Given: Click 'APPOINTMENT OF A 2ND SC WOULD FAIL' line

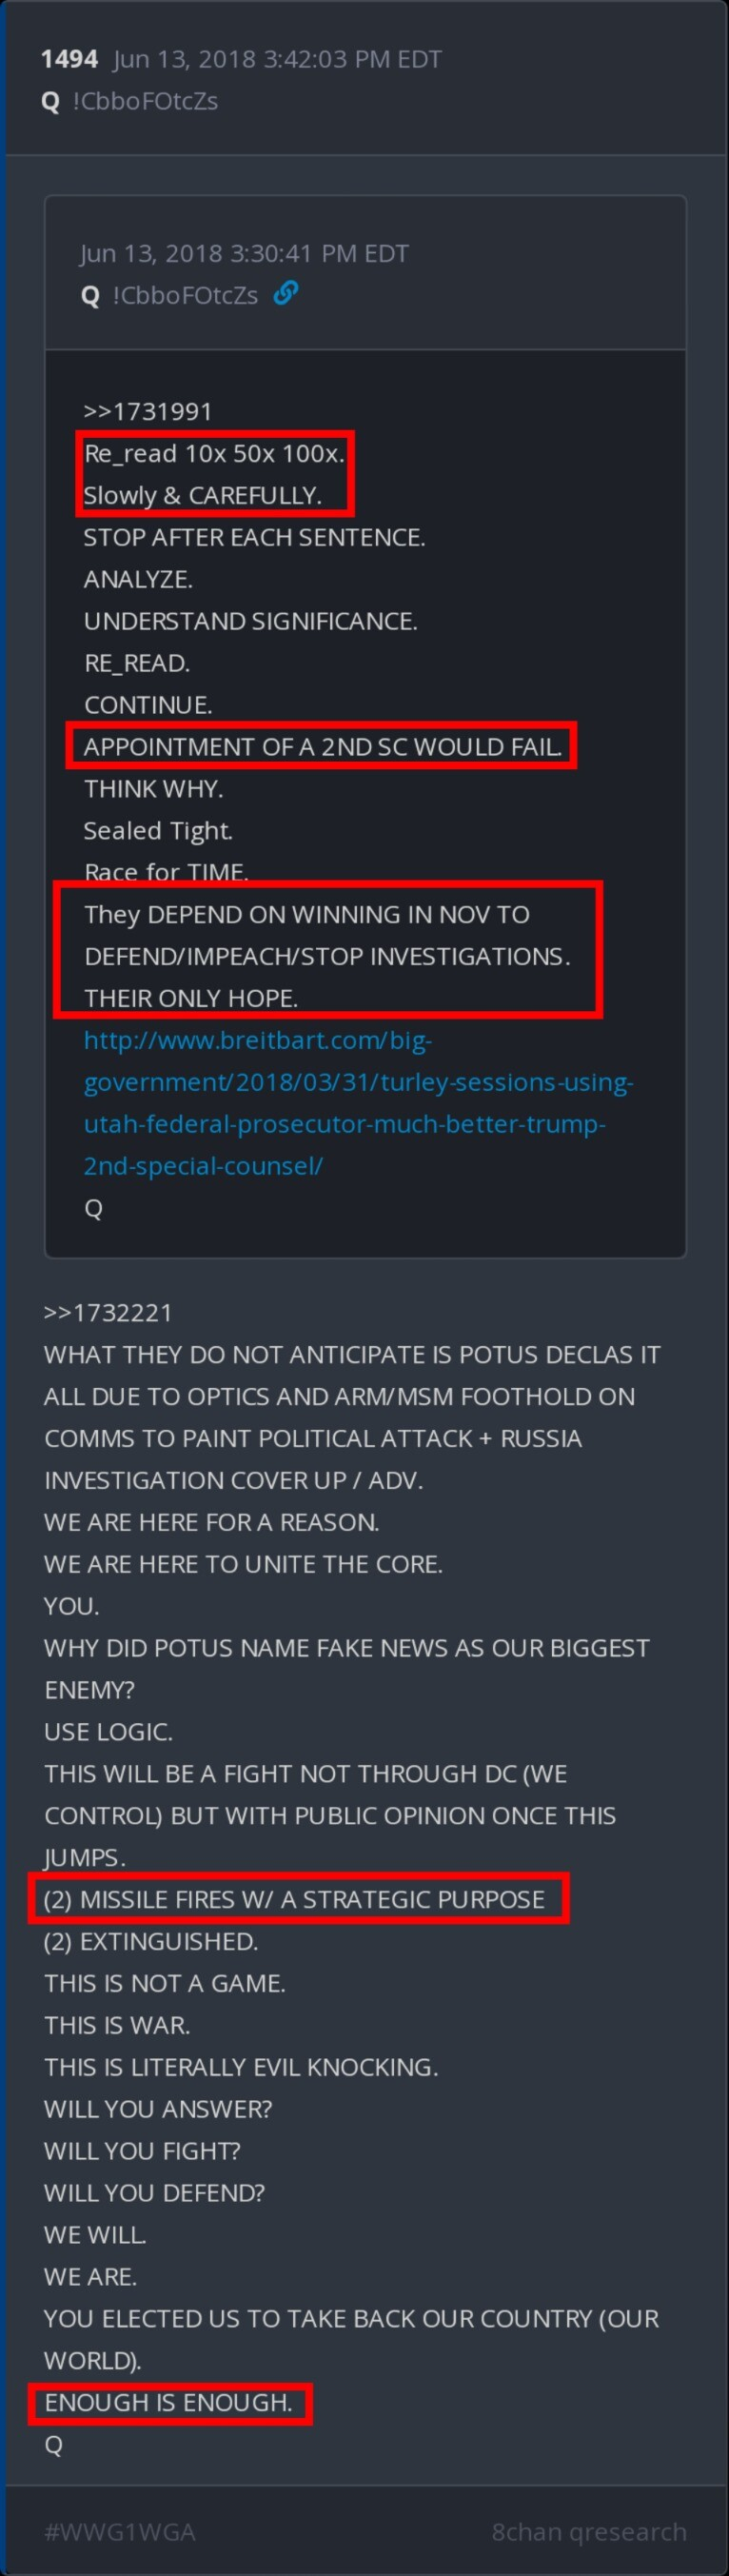Looking at the screenshot, I should 321,746.
